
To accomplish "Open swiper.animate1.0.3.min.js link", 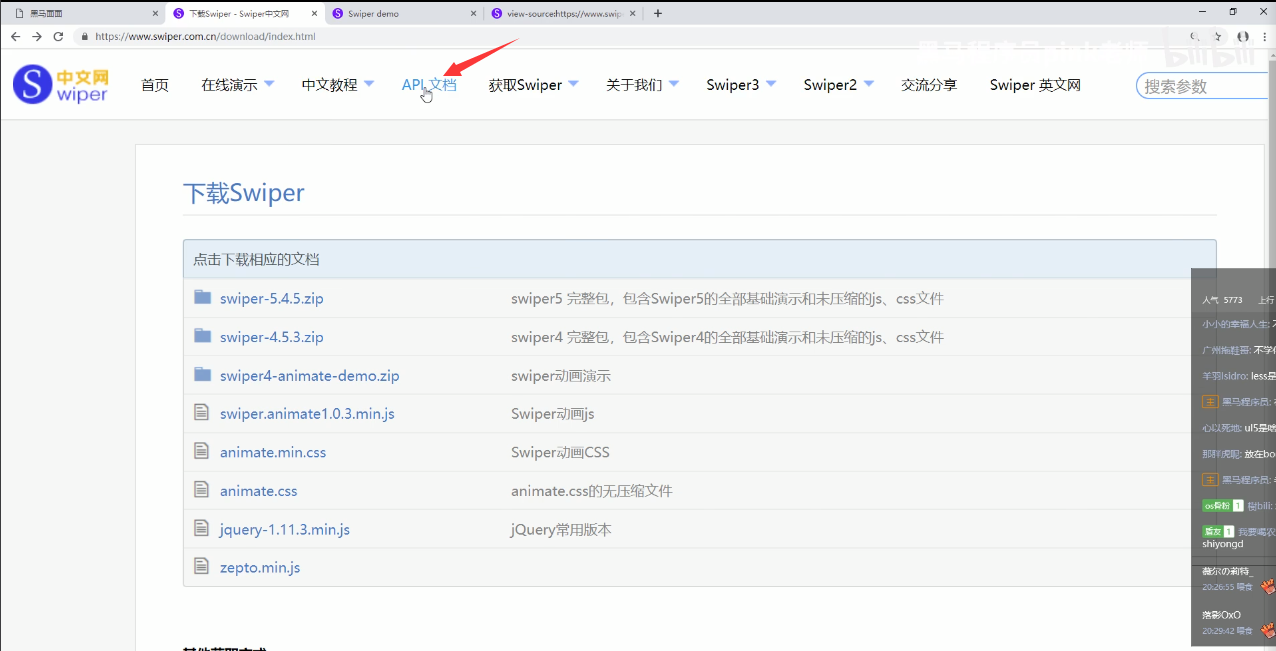I will [x=307, y=414].
